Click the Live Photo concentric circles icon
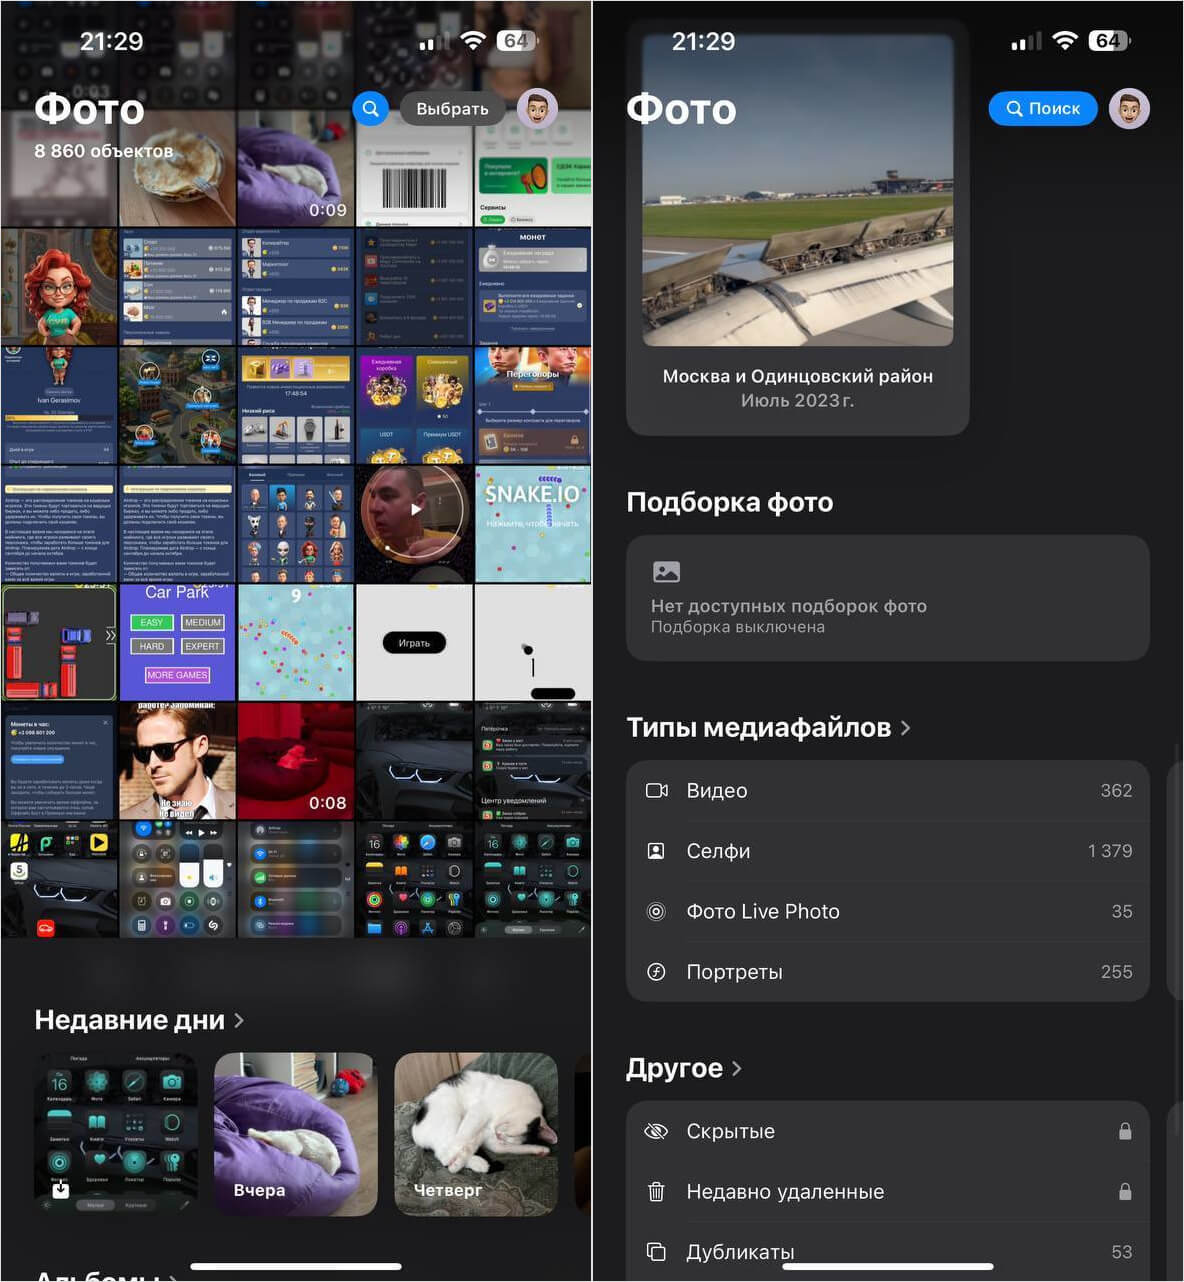Image resolution: width=1184 pixels, height=1282 pixels. (656, 911)
